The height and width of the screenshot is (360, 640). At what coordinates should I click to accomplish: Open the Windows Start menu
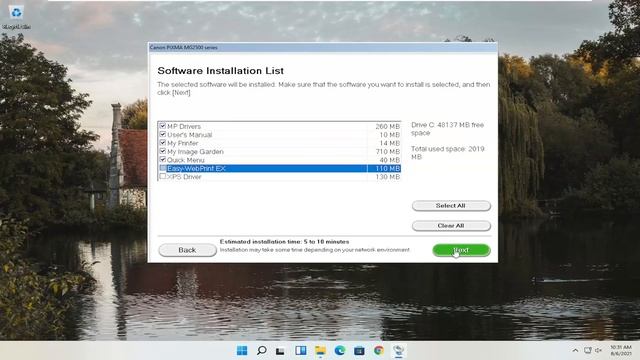coord(242,351)
